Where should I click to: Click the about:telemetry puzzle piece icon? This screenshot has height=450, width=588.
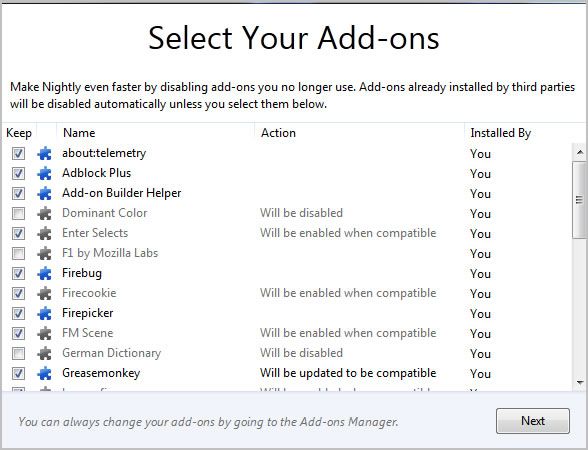click(x=44, y=153)
